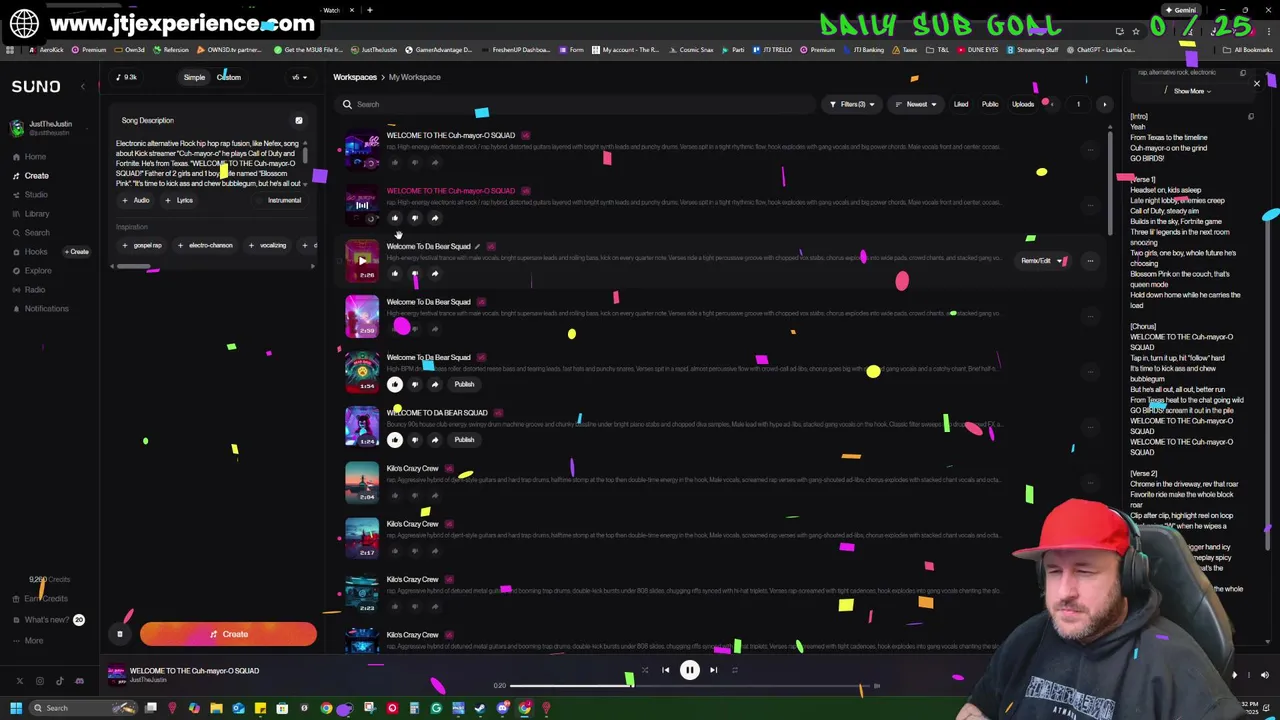Edit title pencil on Welcome To Da Bear Squad
Image resolution: width=1280 pixels, height=720 pixels.
(477, 246)
